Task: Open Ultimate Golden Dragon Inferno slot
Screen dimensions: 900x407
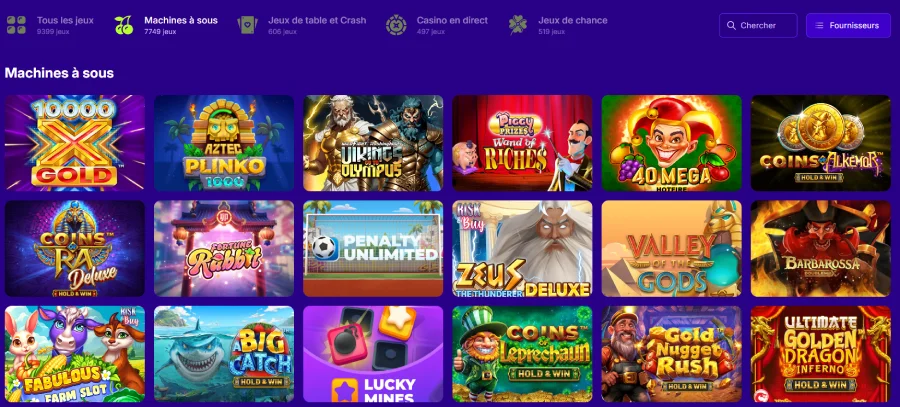Action: tap(821, 354)
